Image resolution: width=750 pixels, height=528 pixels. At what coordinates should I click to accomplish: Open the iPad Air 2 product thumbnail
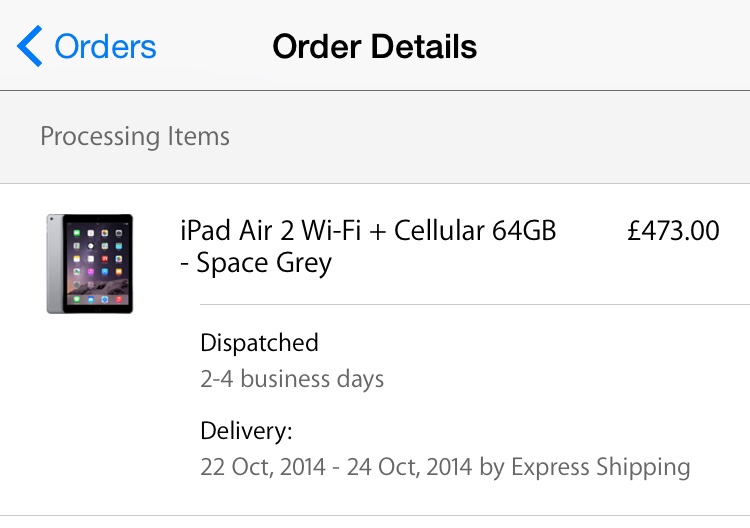89,263
